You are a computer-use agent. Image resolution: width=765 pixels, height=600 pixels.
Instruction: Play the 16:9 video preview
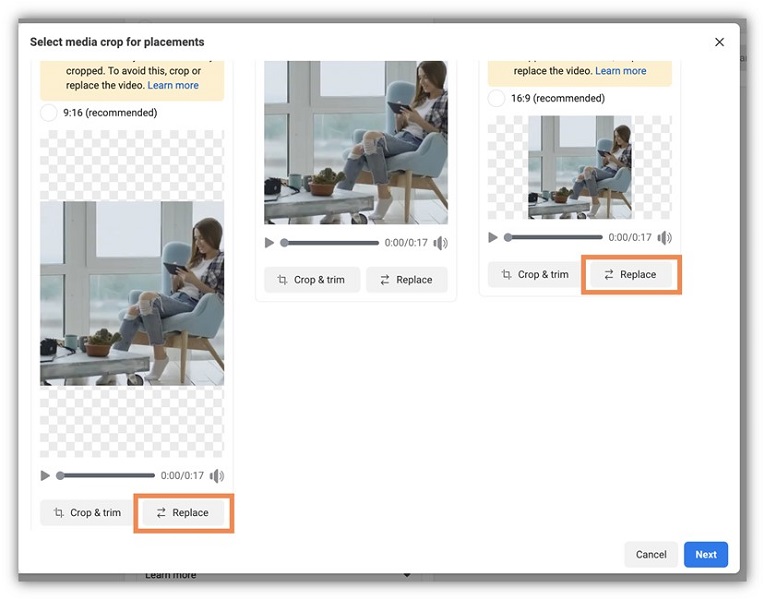(x=493, y=238)
